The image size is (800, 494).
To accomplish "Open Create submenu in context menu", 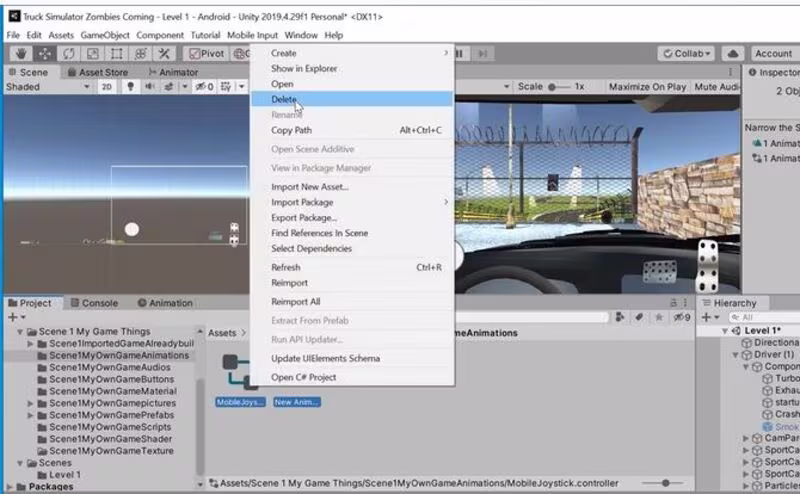I will (x=352, y=53).
